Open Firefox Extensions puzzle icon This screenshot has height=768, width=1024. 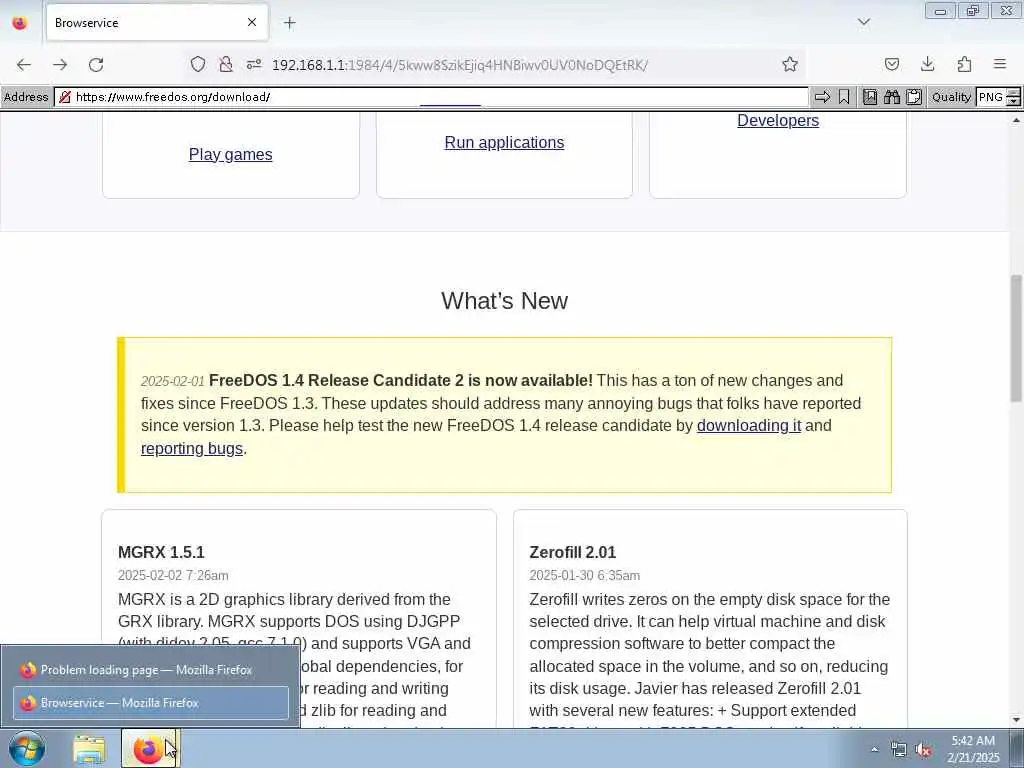point(964,64)
